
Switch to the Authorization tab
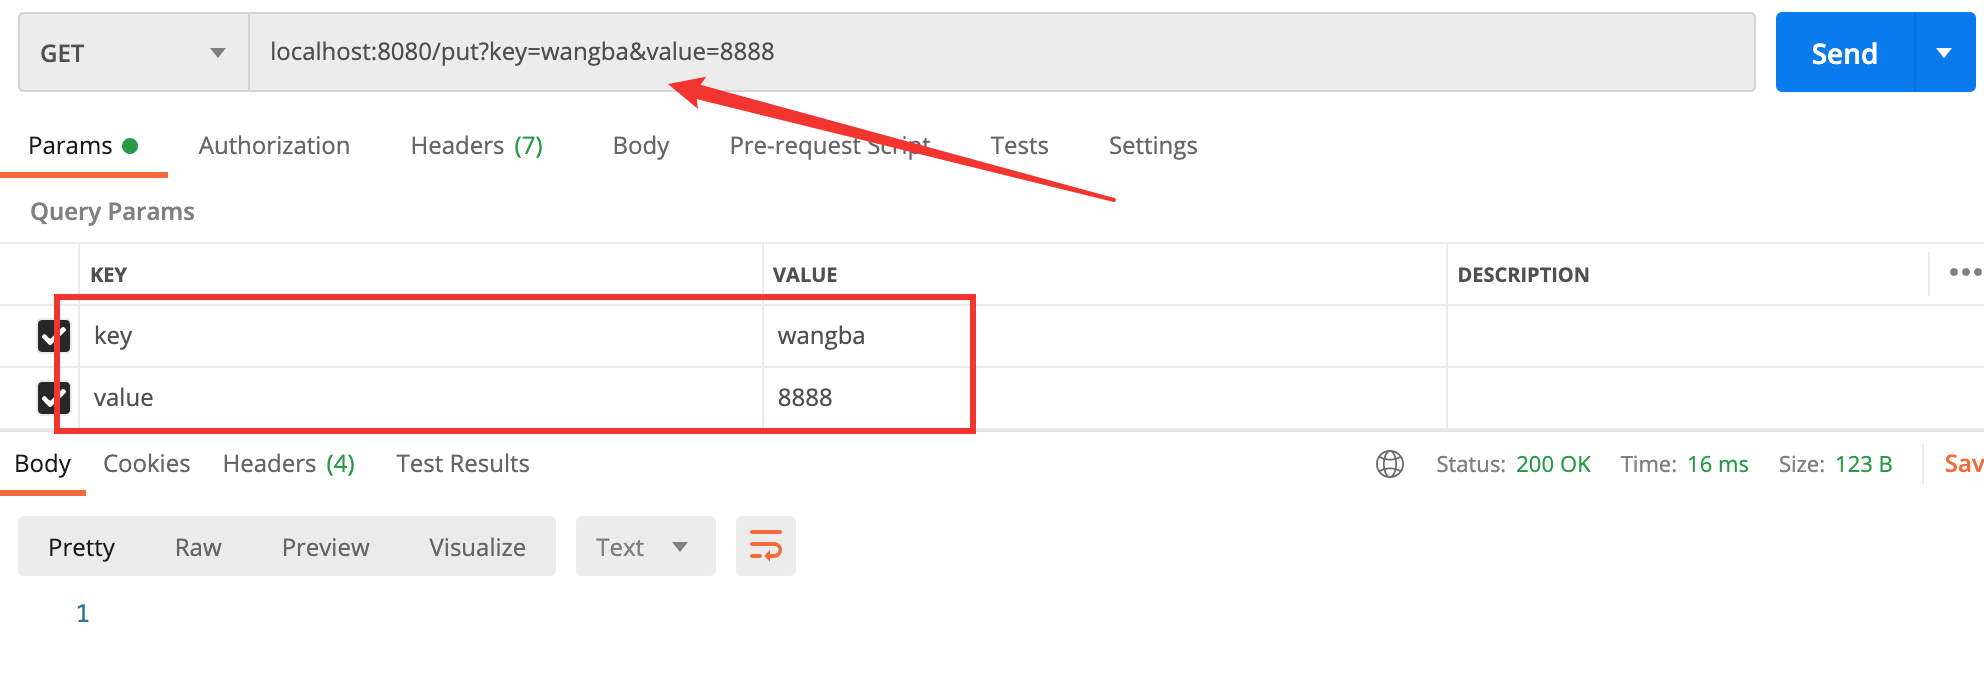(x=274, y=146)
